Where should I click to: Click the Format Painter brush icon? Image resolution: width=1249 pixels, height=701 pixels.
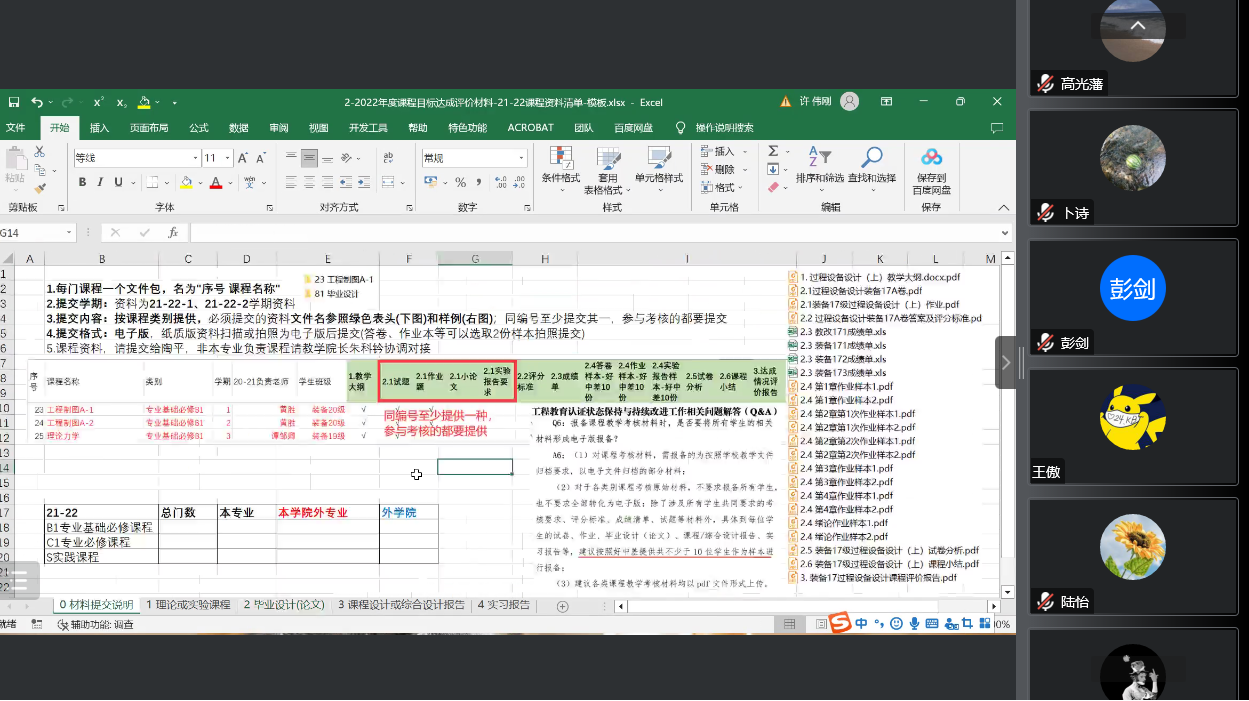[40, 187]
